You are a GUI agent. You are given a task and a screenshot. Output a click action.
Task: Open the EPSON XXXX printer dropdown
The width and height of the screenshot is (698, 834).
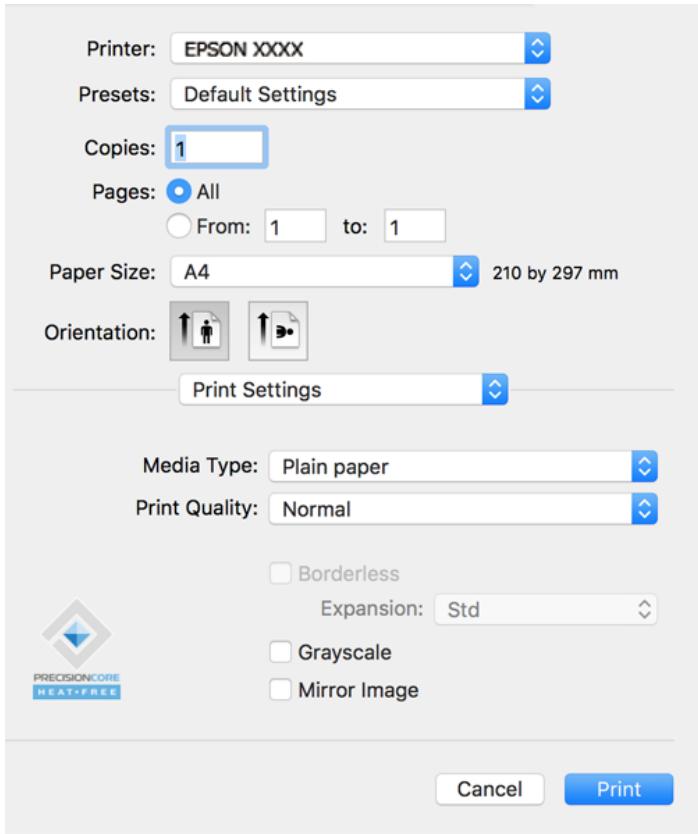tap(360, 48)
